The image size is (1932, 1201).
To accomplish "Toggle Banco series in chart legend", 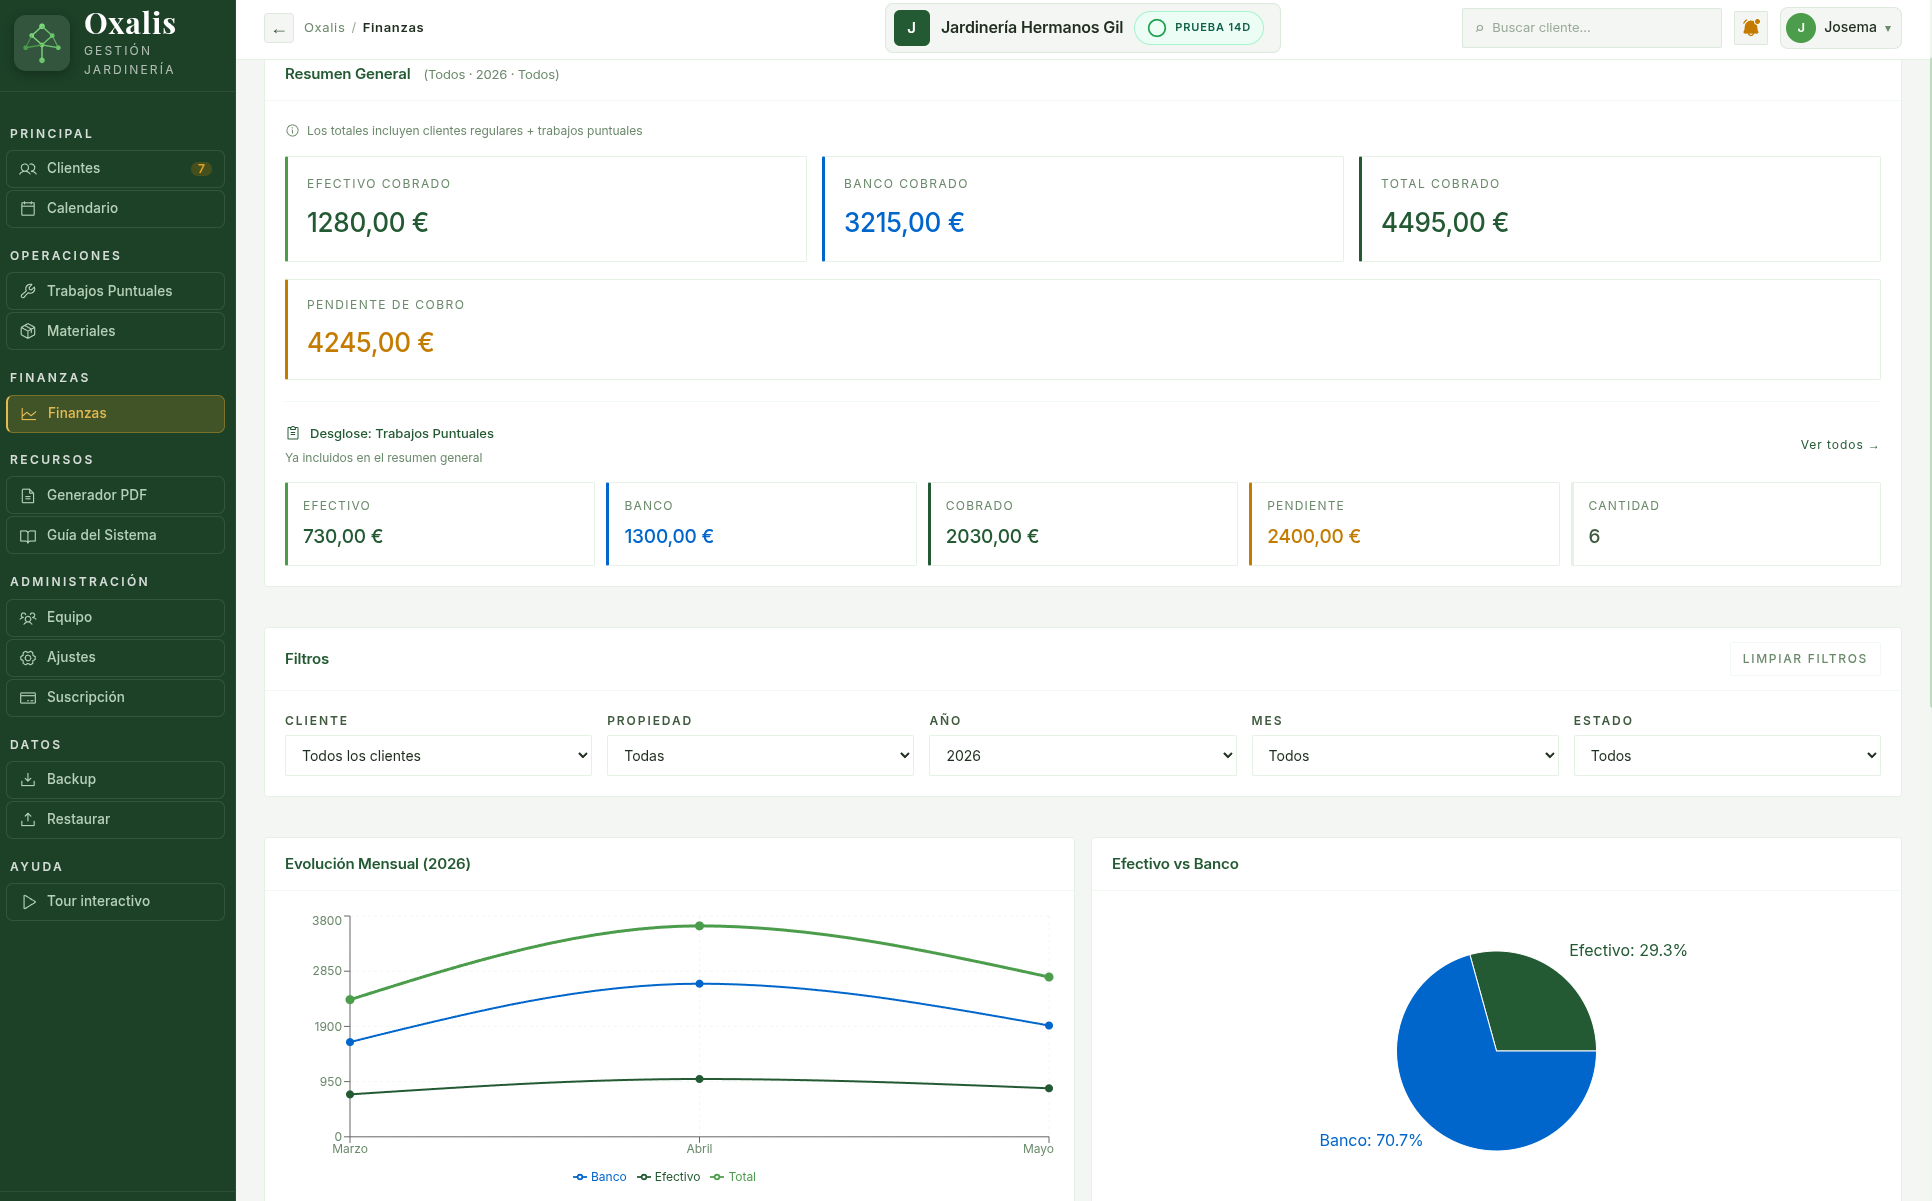I will point(600,1177).
